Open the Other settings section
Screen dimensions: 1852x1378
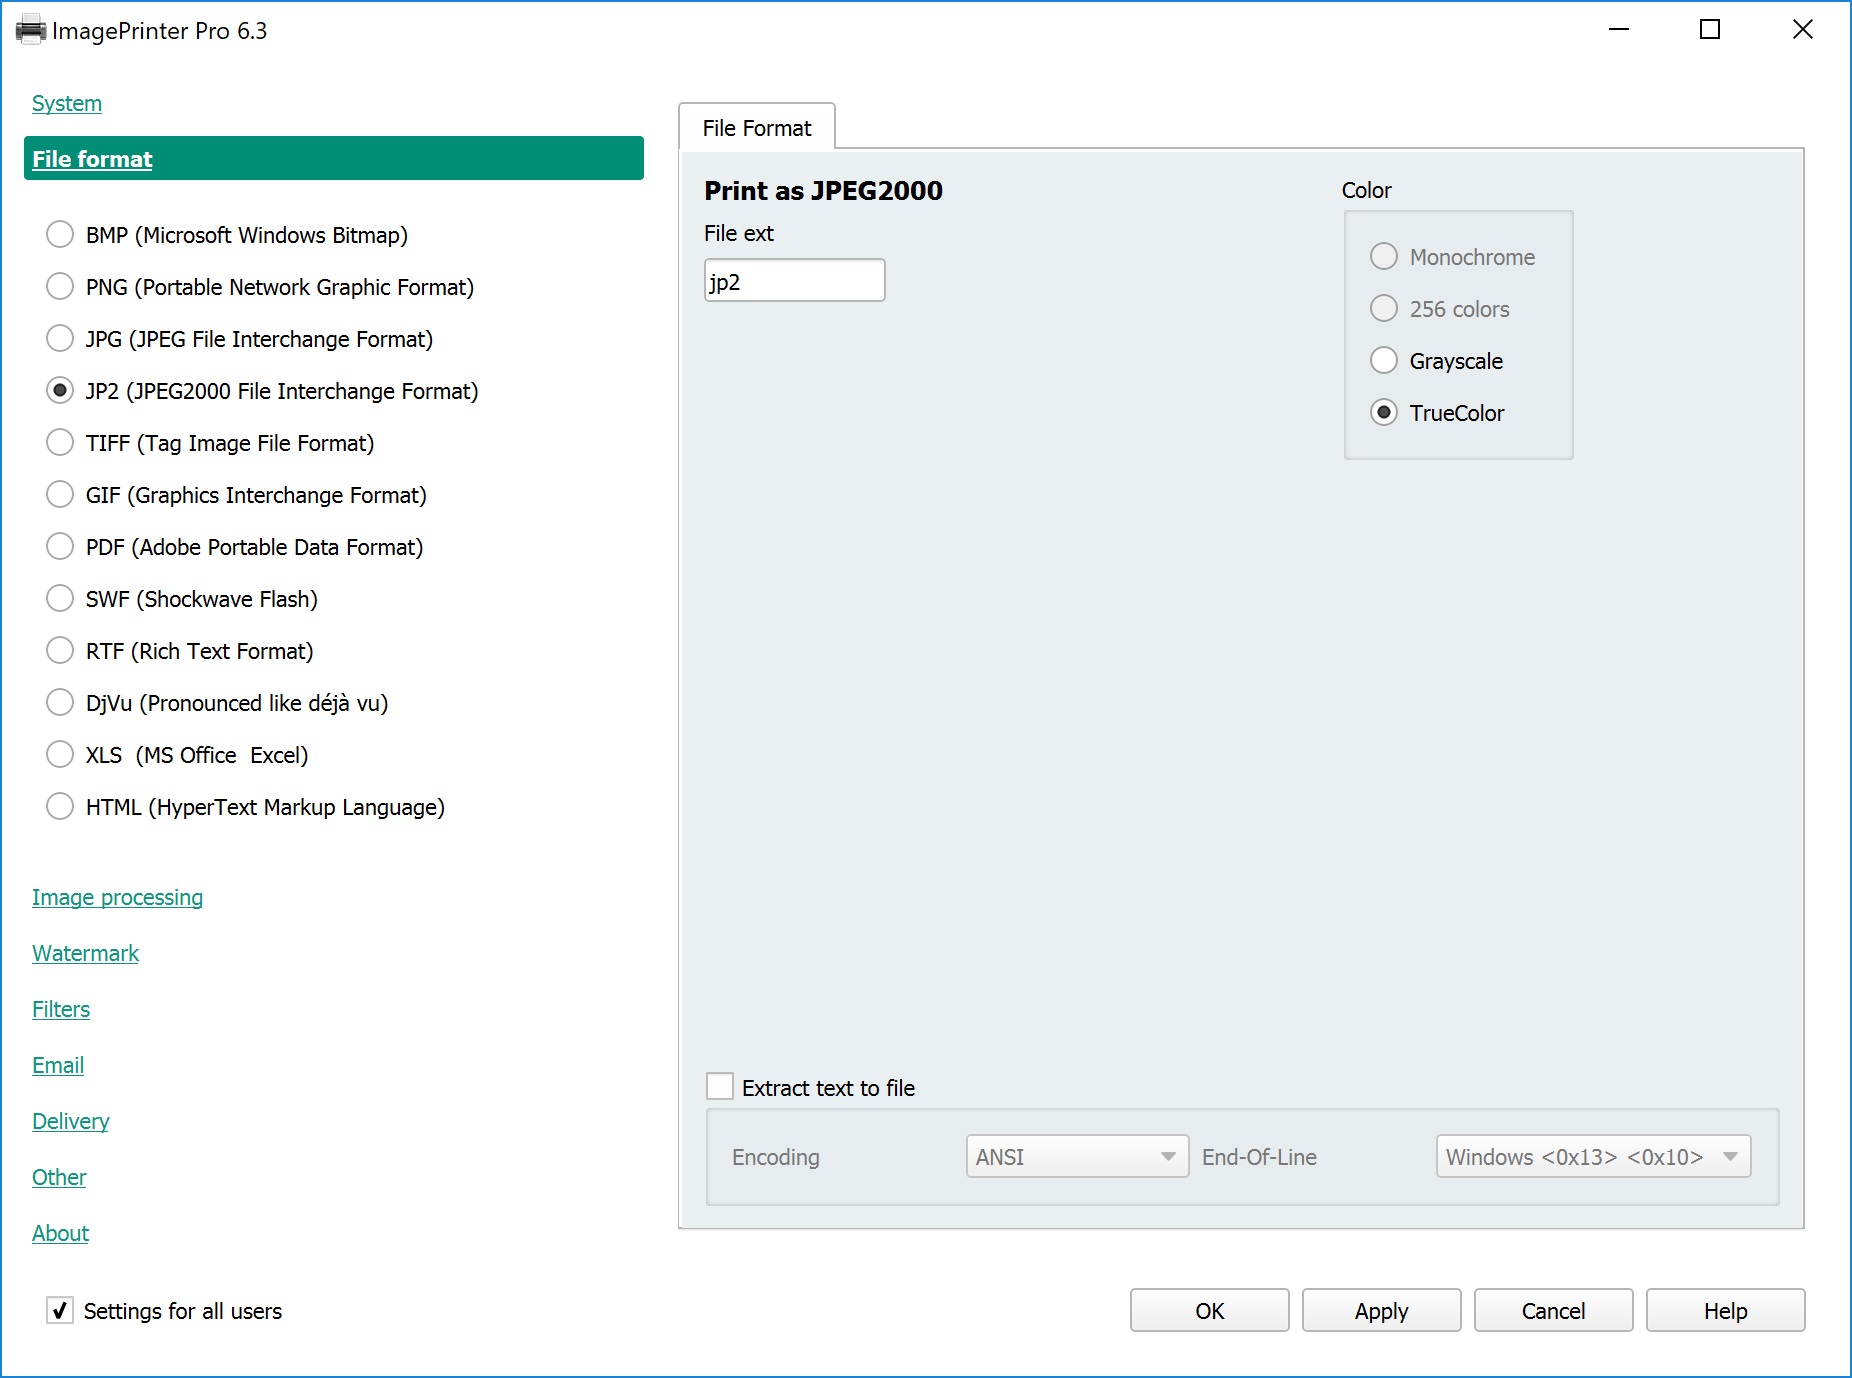pyautogui.click(x=59, y=1178)
